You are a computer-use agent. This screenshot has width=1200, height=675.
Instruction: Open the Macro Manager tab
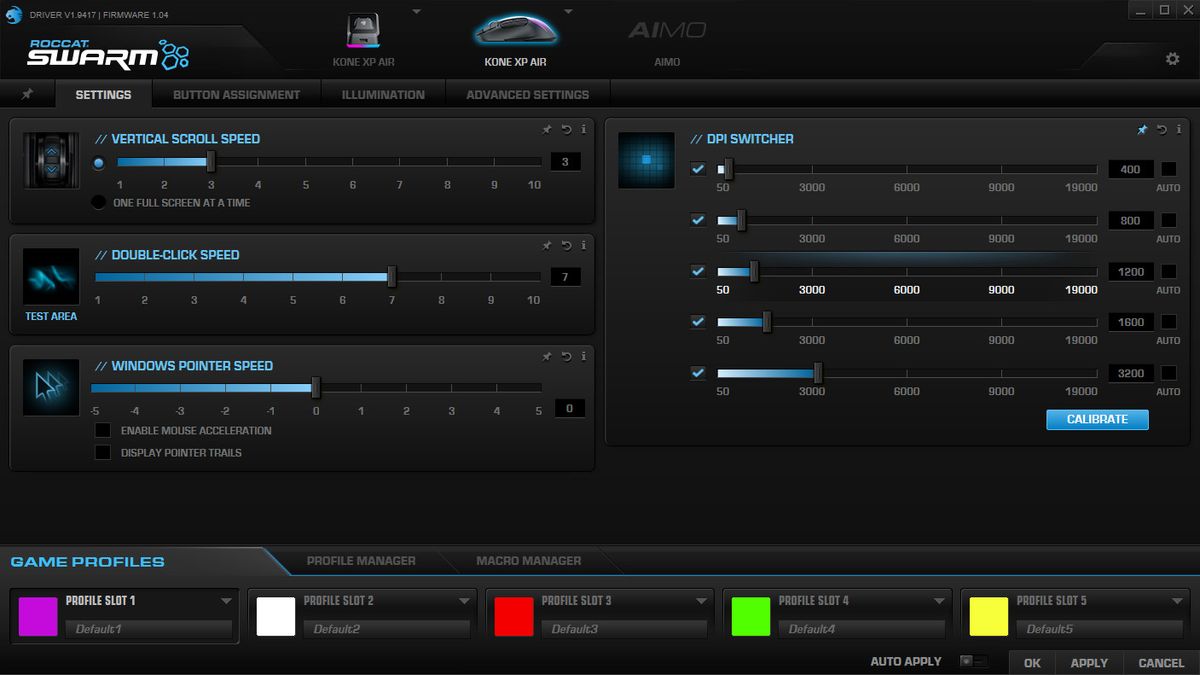point(528,561)
